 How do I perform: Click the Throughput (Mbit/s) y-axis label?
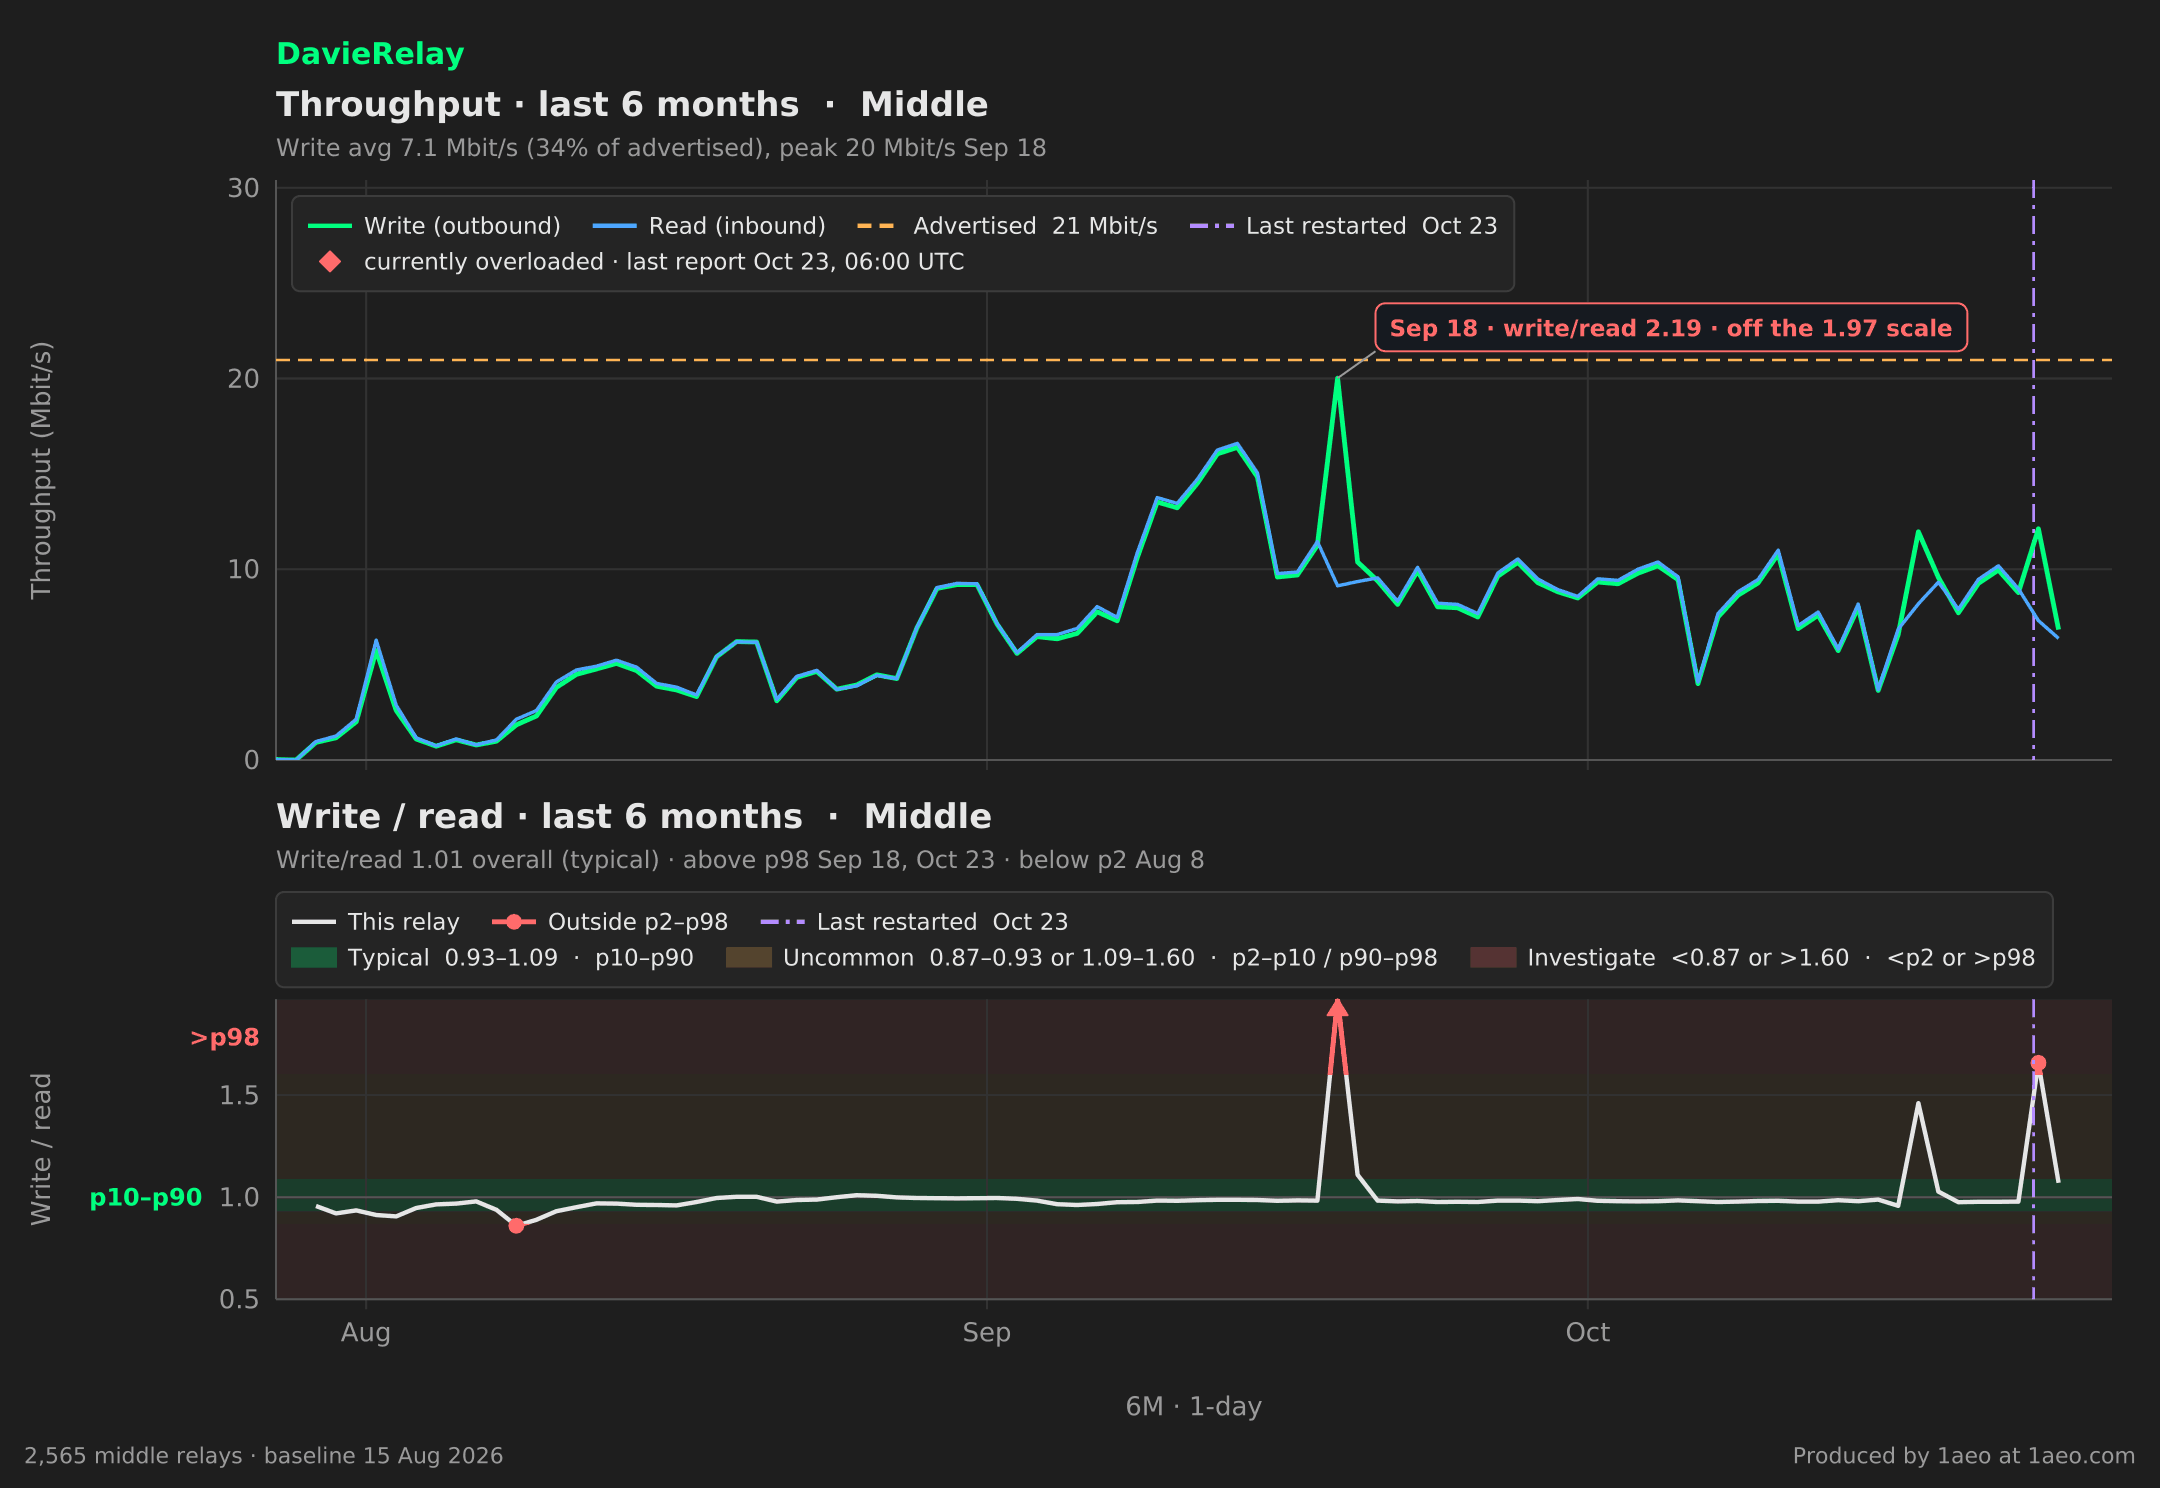41,470
